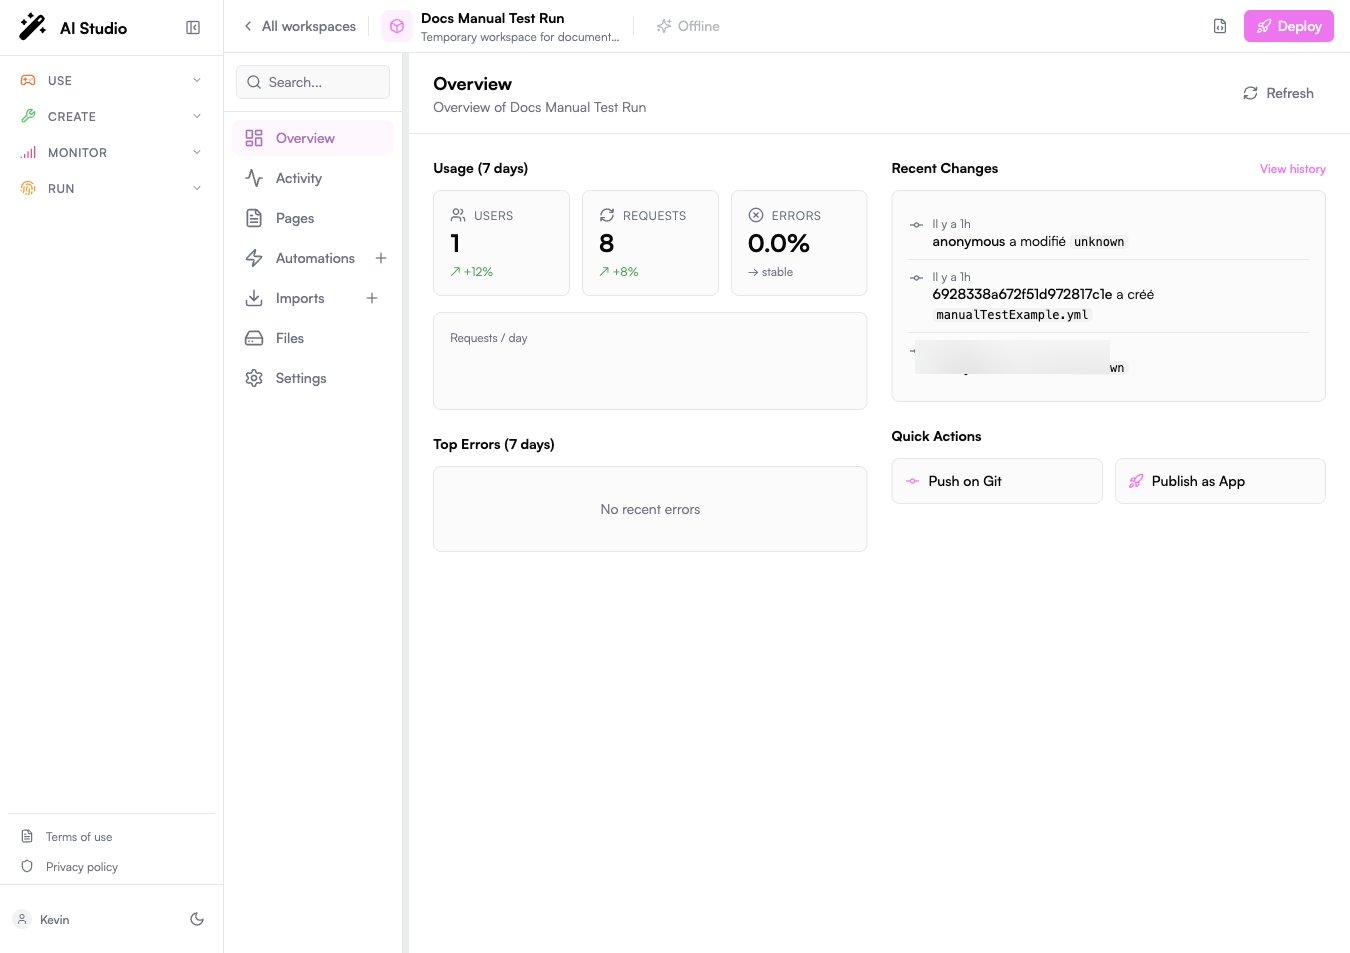1350x953 pixels.
Task: Click the CREATE wrench icon
Action: click(28, 116)
